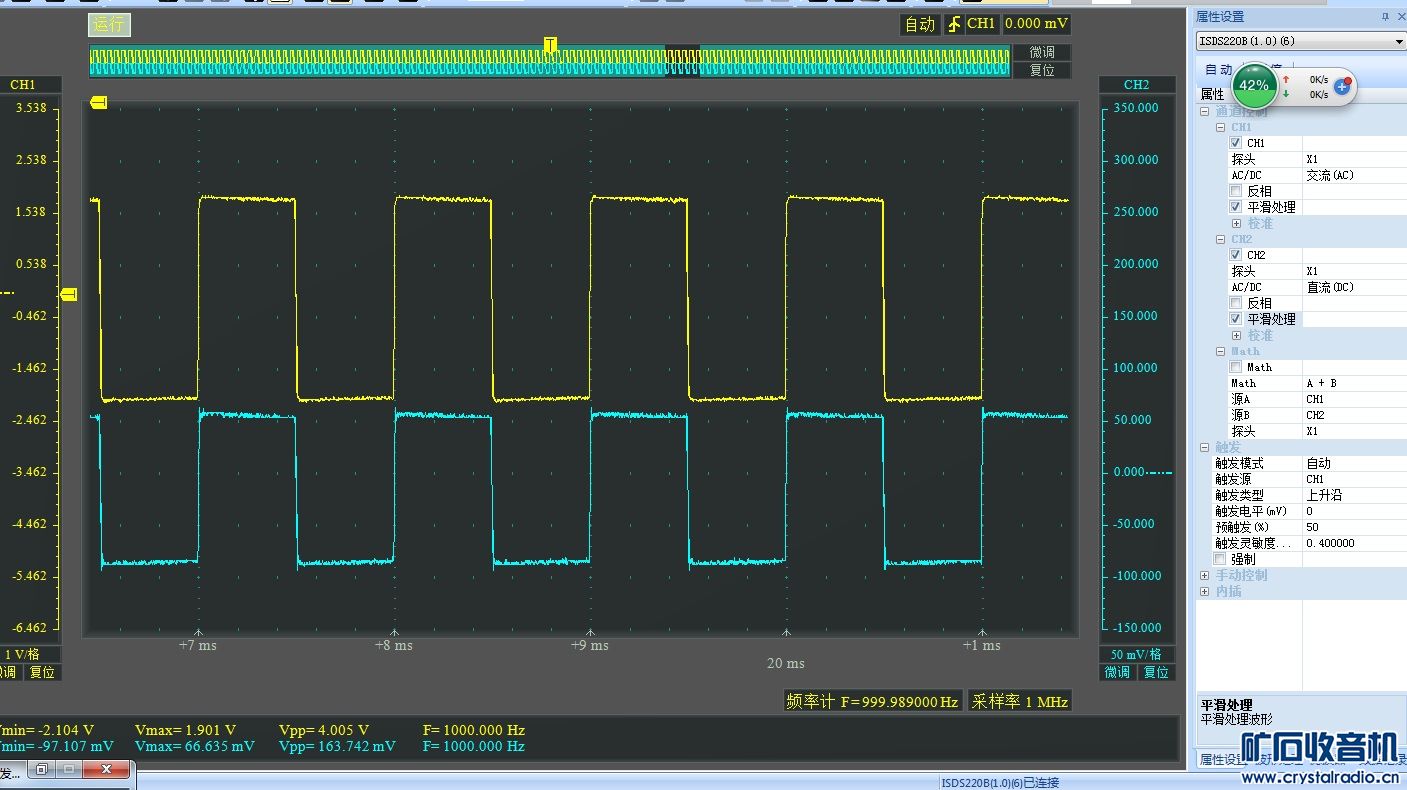Viewport: 1407px width, 790px height.
Task: Toggle the 强制 (force) trigger checkbox
Action: tap(1219, 559)
